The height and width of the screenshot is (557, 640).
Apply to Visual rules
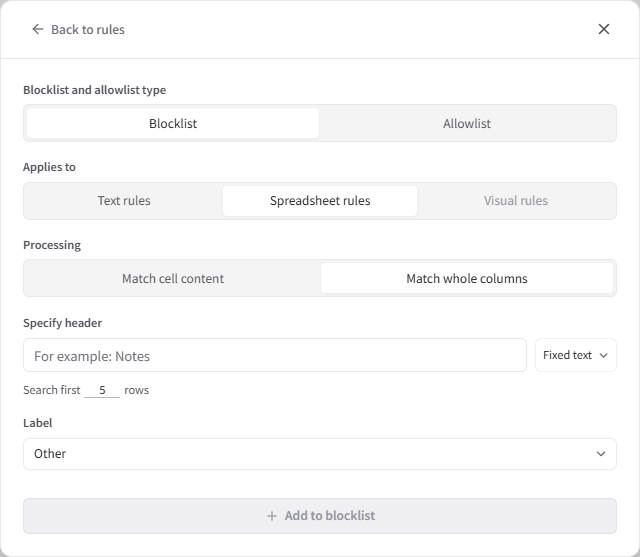(x=516, y=201)
